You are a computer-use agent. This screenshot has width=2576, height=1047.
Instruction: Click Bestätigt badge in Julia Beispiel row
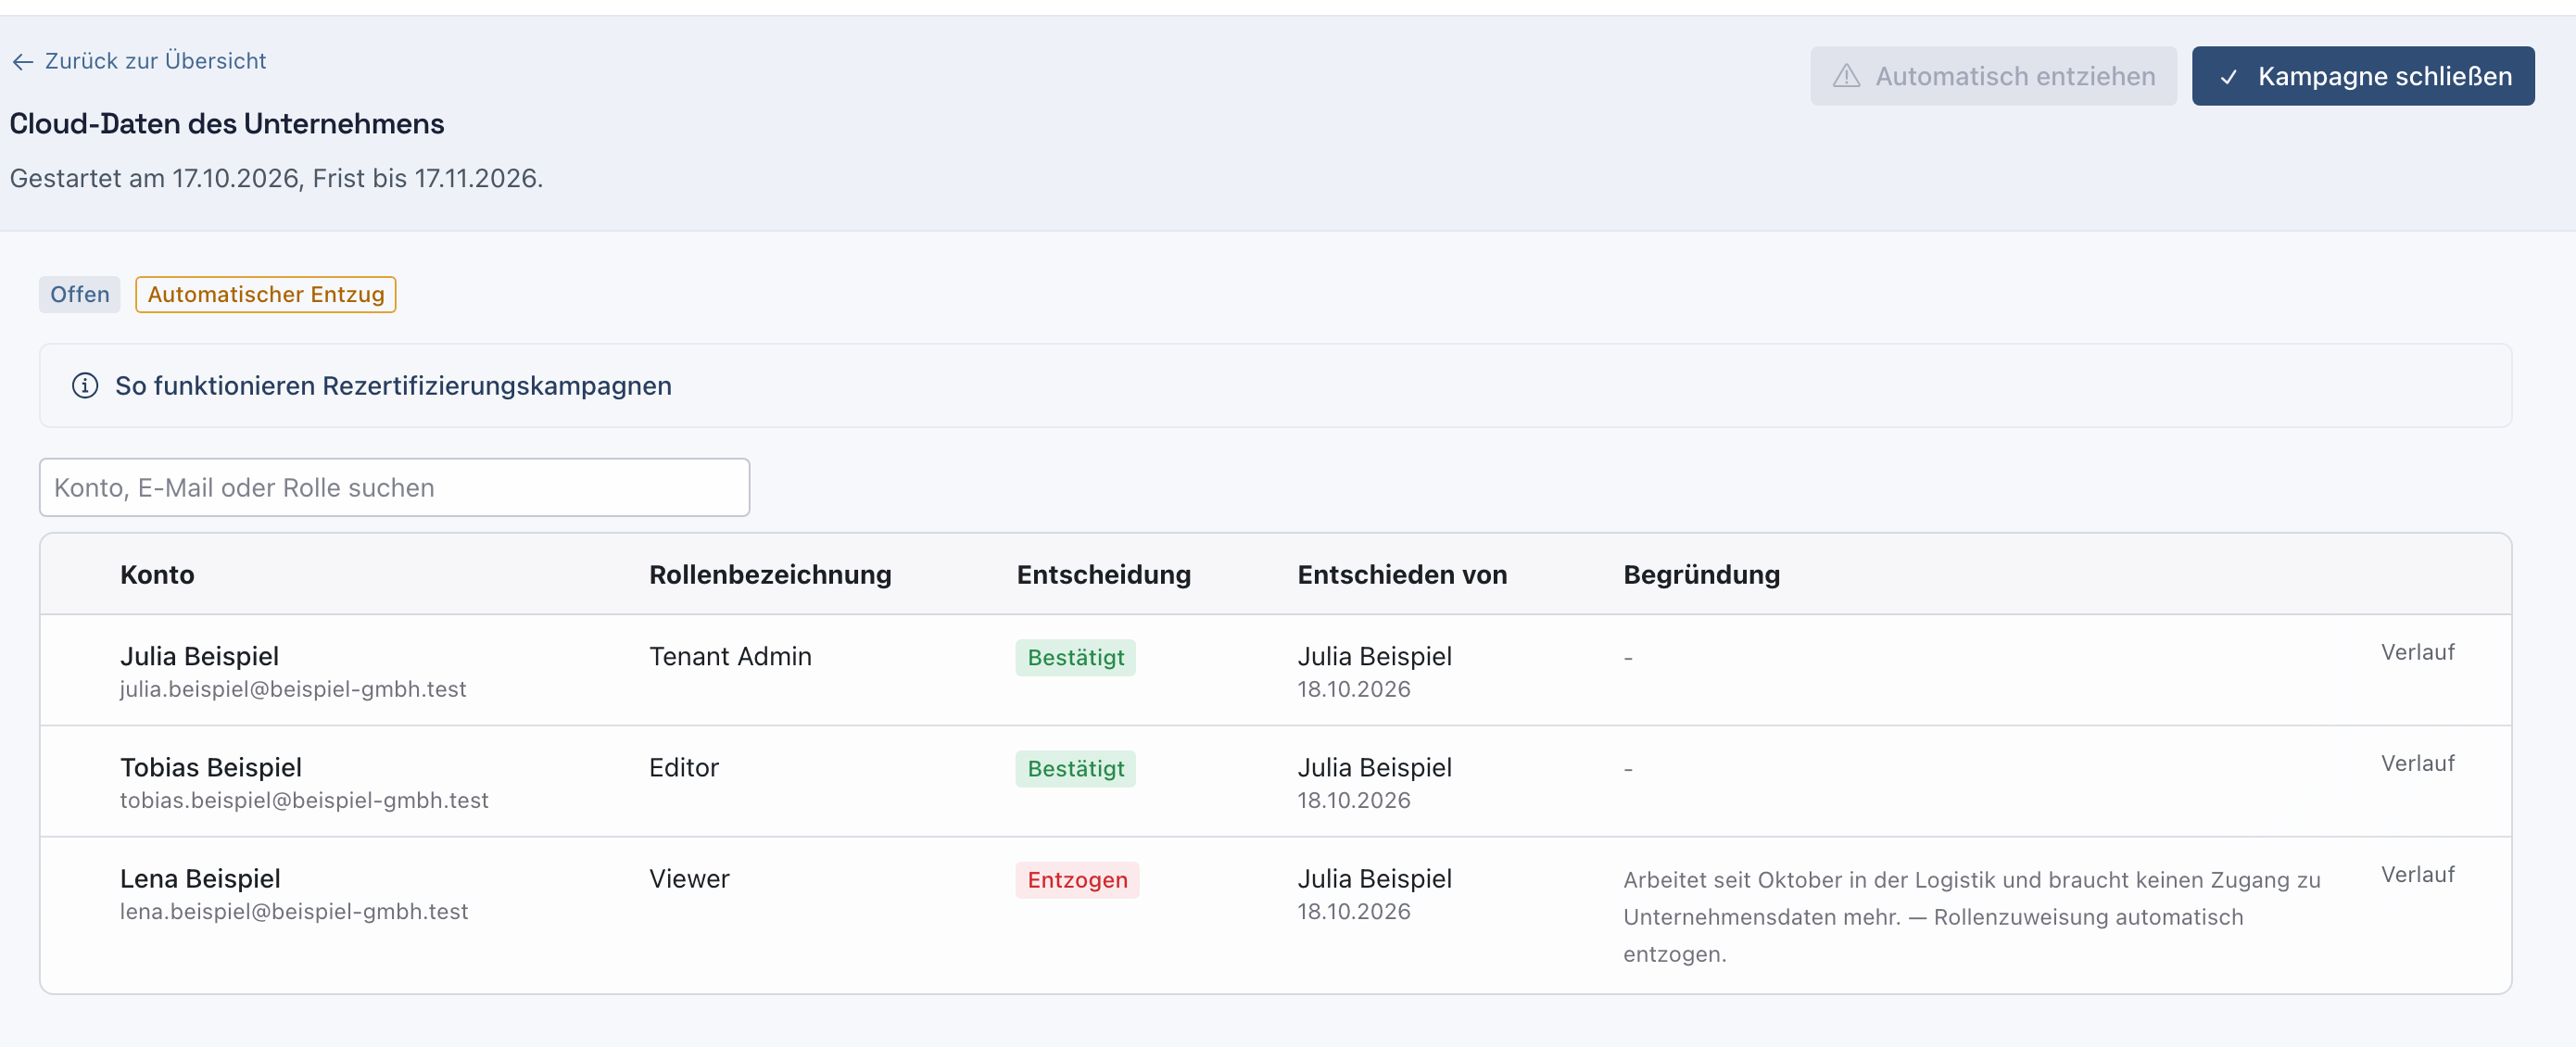click(1075, 658)
